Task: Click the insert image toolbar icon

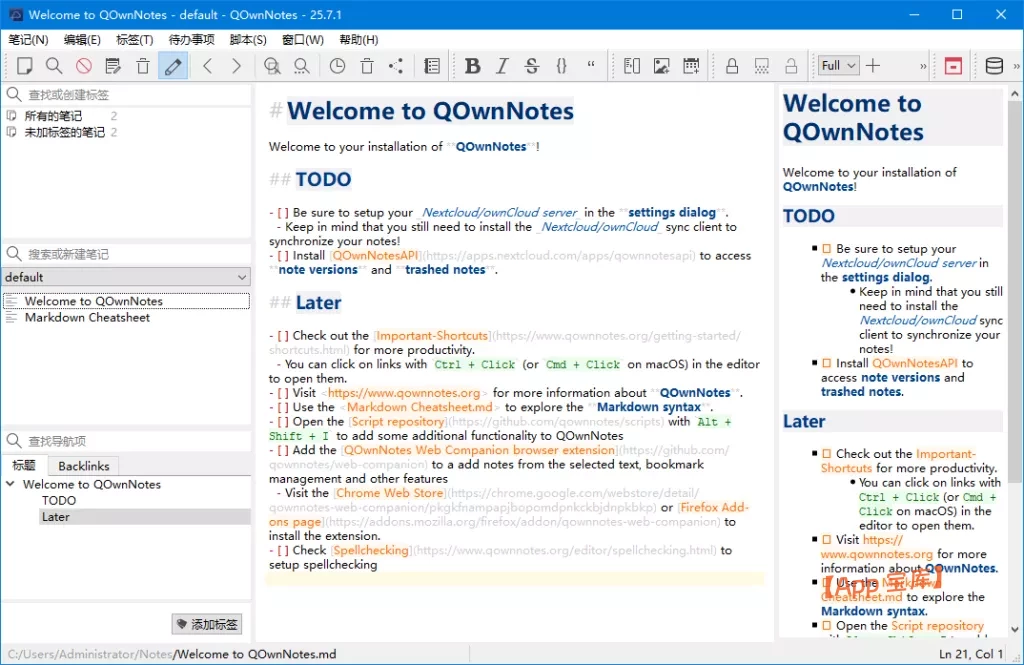Action: pos(661,66)
